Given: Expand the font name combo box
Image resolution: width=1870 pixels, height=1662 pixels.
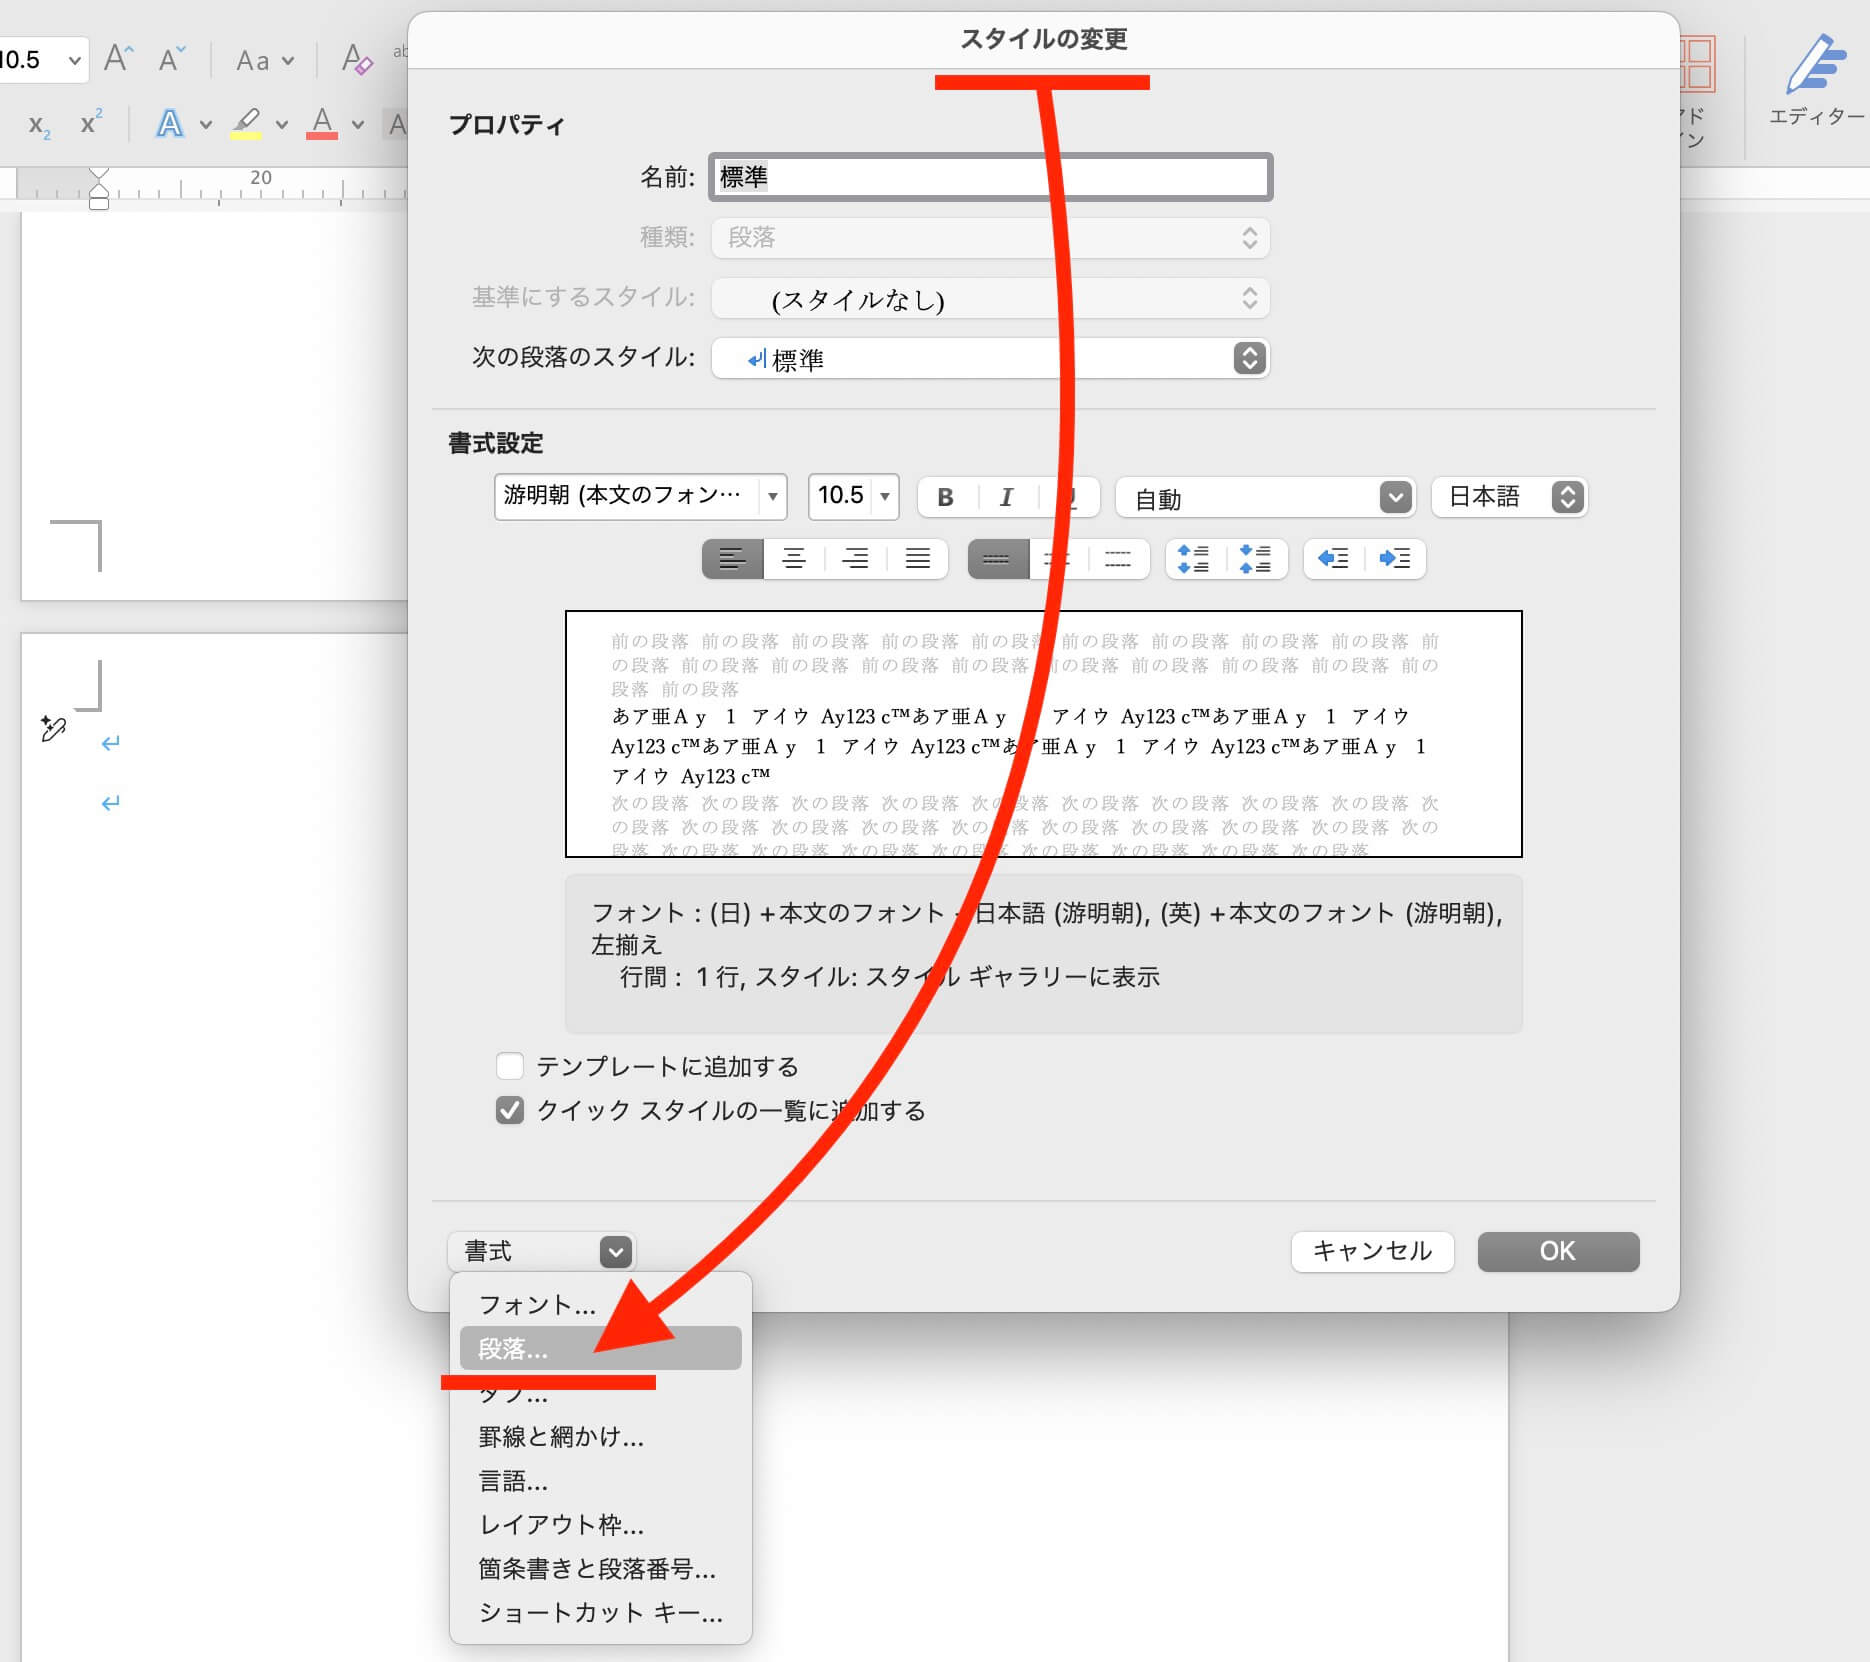Looking at the screenshot, I should 772,497.
